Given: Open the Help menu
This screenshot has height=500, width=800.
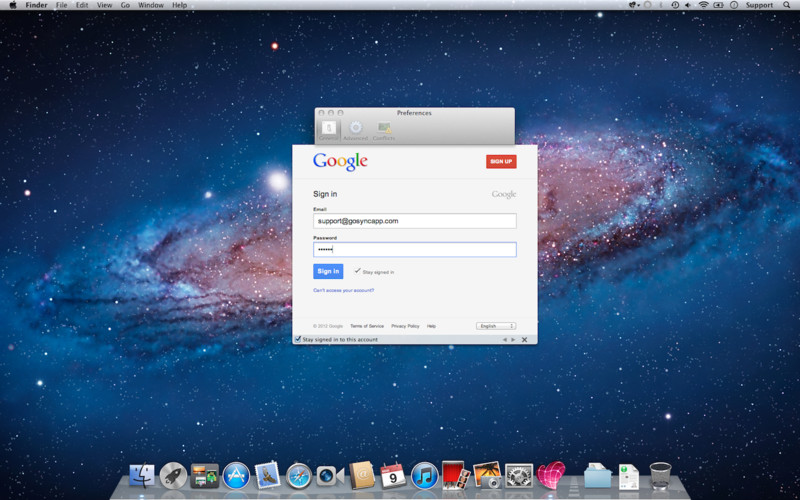Looking at the screenshot, I should [x=180, y=5].
